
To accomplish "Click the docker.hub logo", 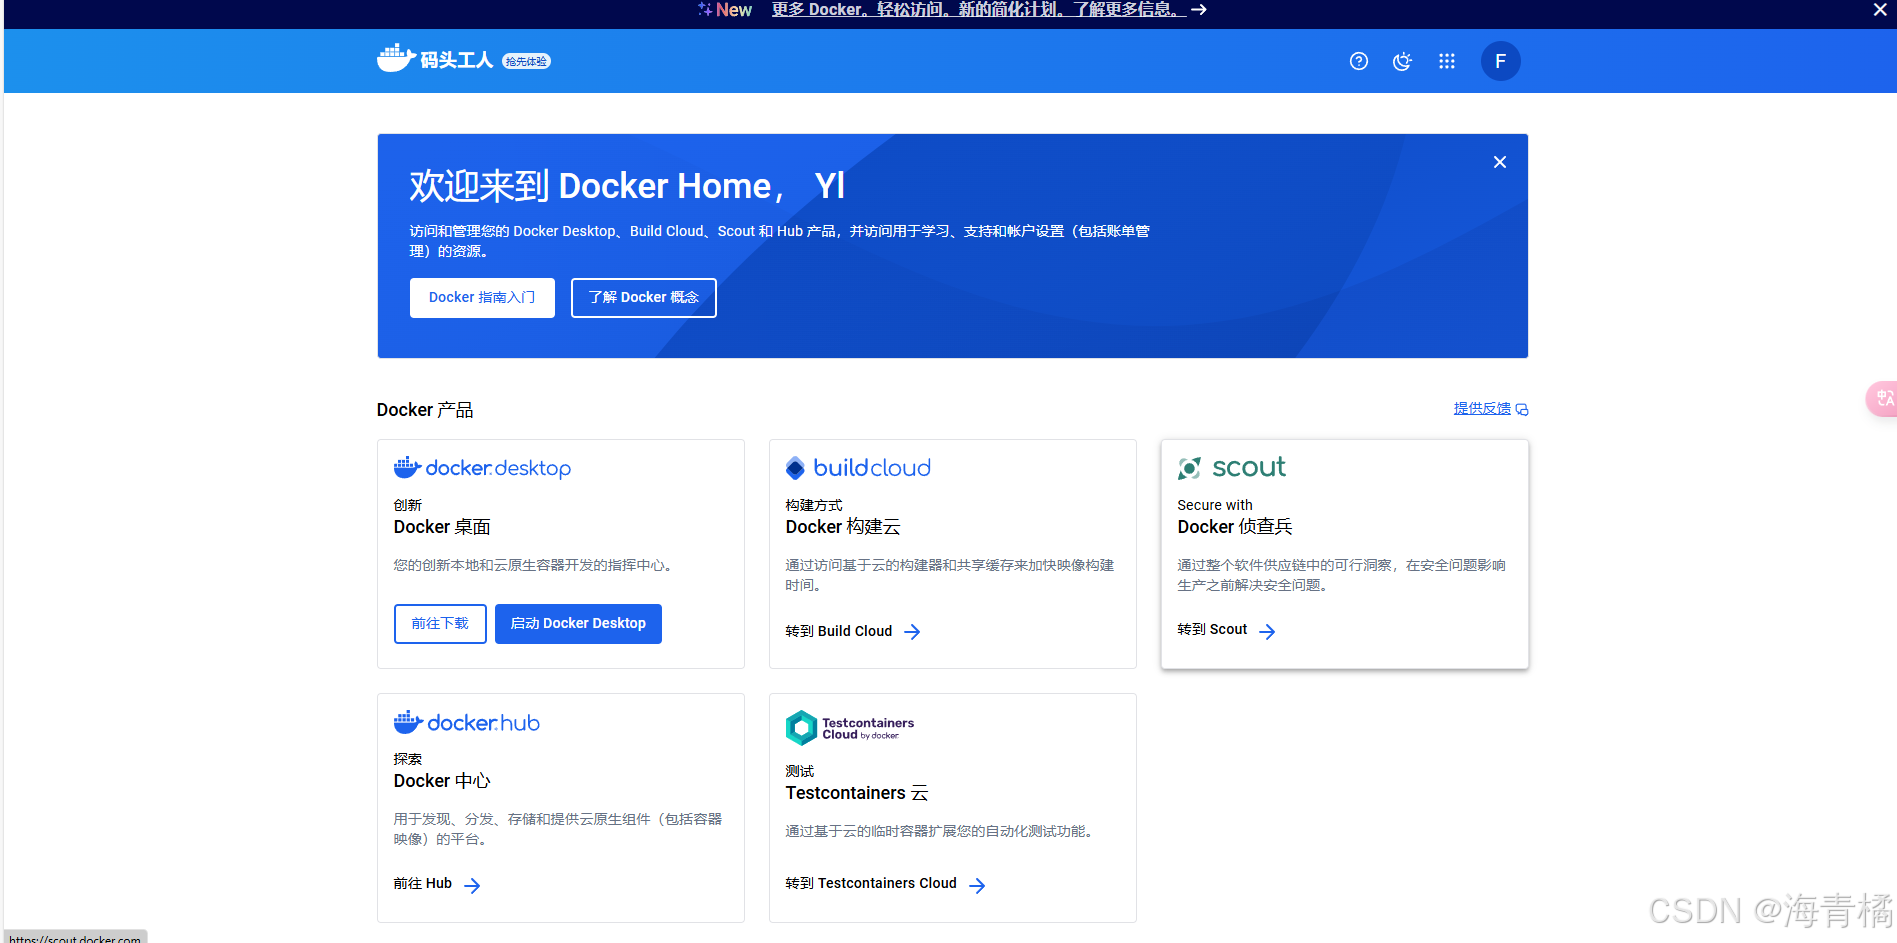I will point(467,722).
